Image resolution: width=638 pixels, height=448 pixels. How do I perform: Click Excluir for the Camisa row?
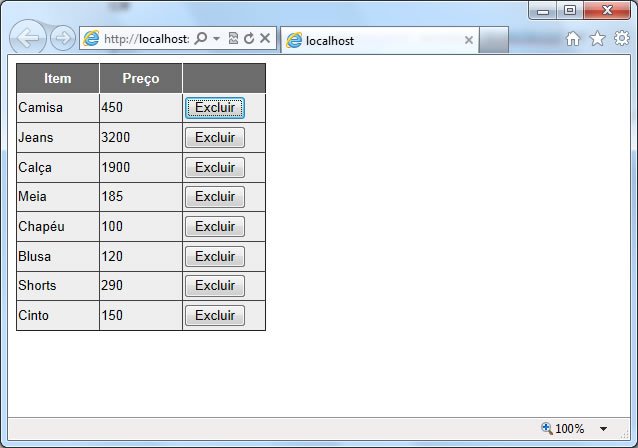(x=215, y=108)
